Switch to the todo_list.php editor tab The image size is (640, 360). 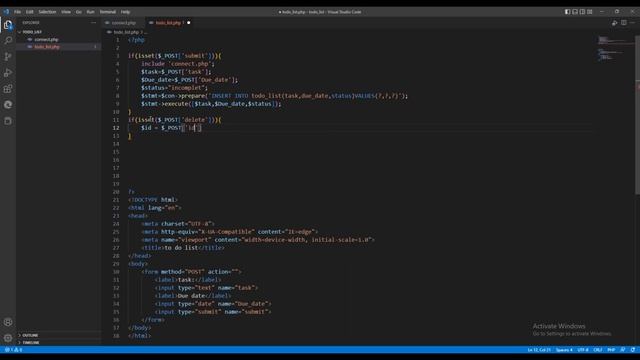pos(168,23)
